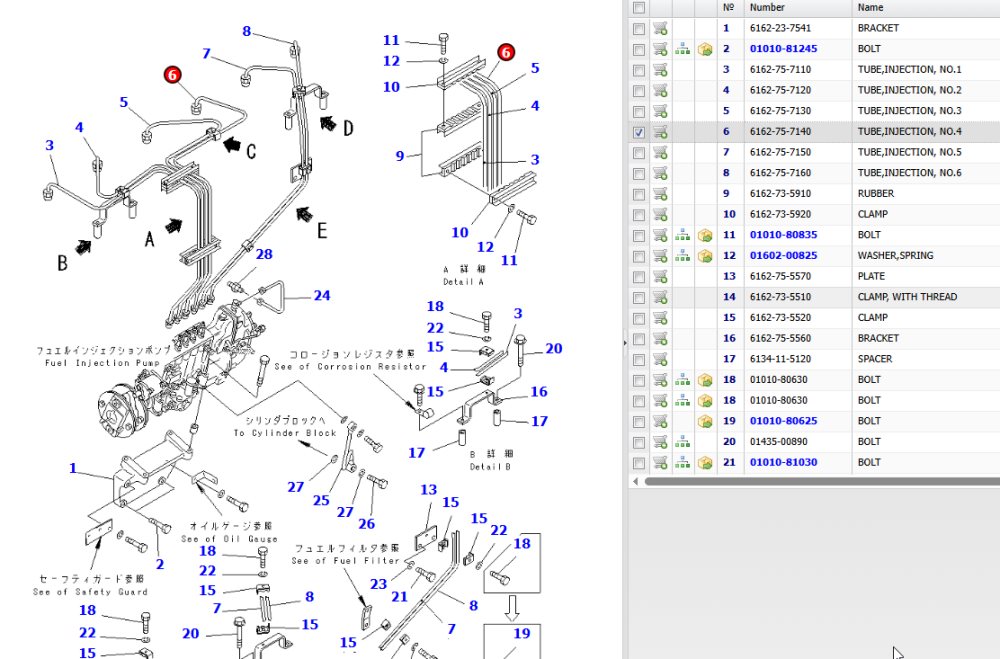Select callout 13 on the diagram
The width and height of the screenshot is (1000, 659).
(x=429, y=489)
